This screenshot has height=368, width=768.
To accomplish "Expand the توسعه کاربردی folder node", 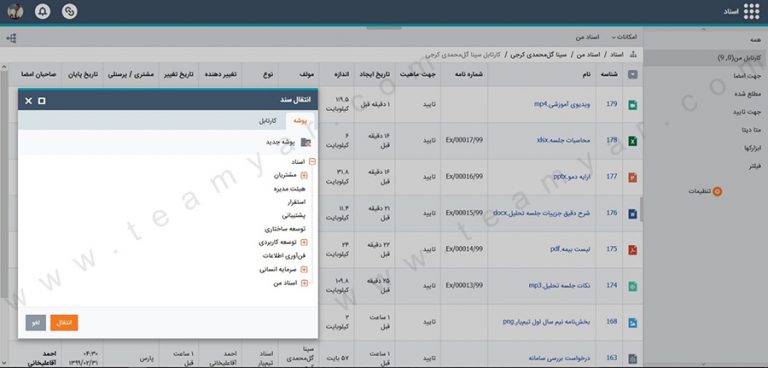I will 304,242.
